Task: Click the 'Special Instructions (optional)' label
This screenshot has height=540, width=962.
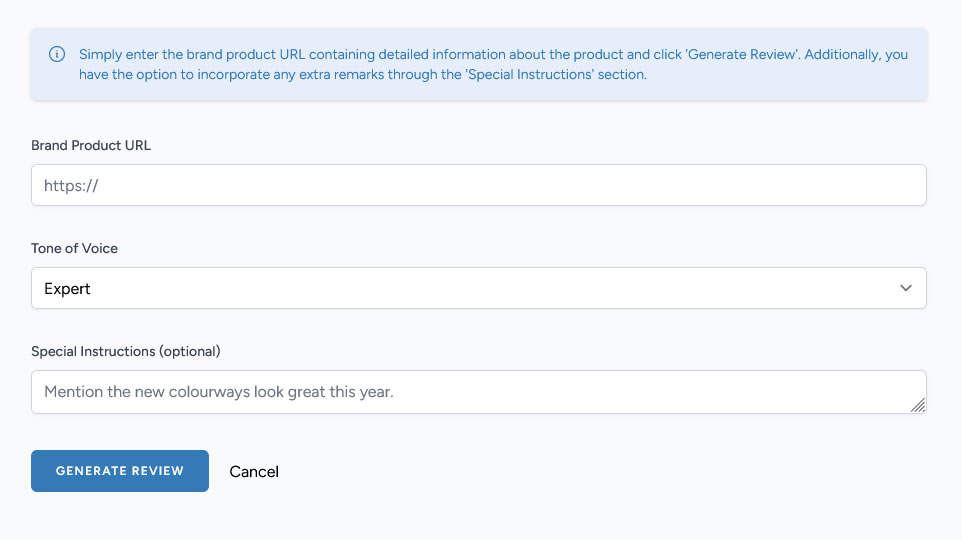Action: 126,351
